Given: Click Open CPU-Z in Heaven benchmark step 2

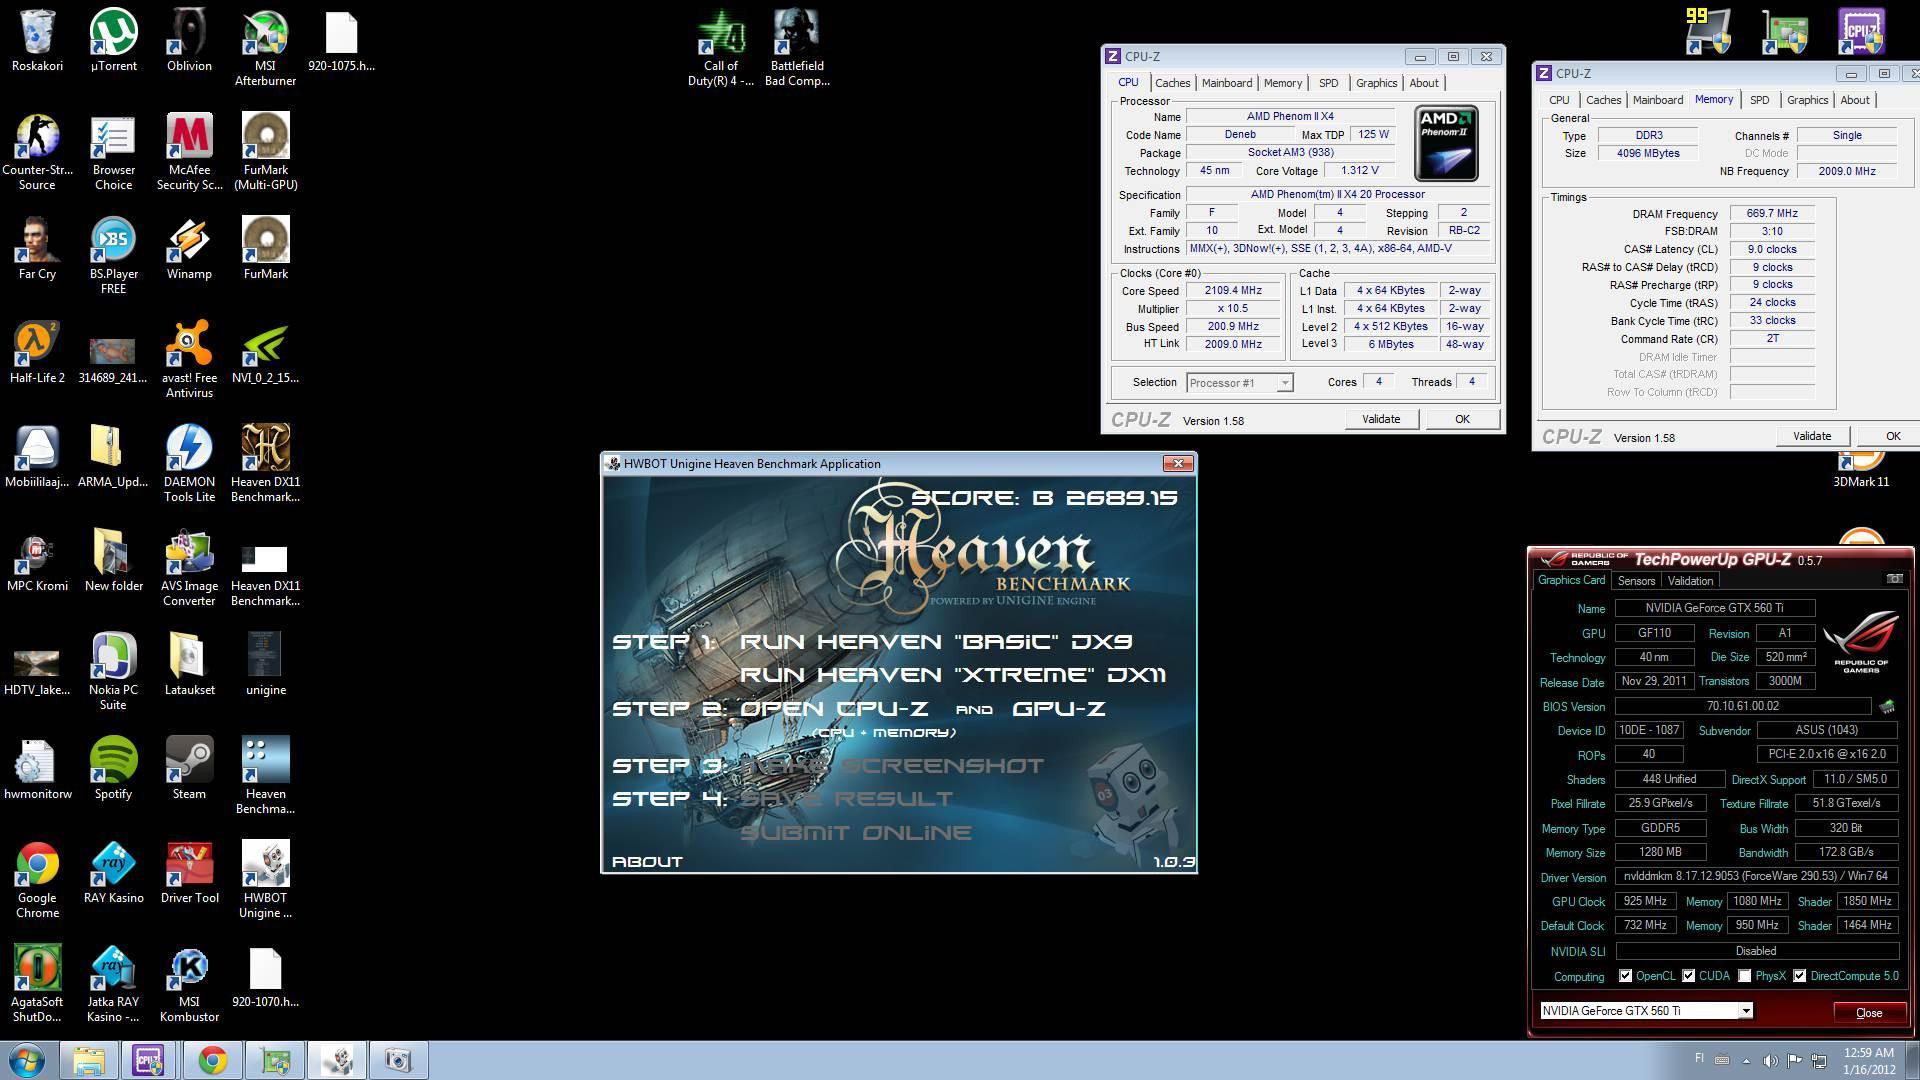Looking at the screenshot, I should (x=834, y=709).
